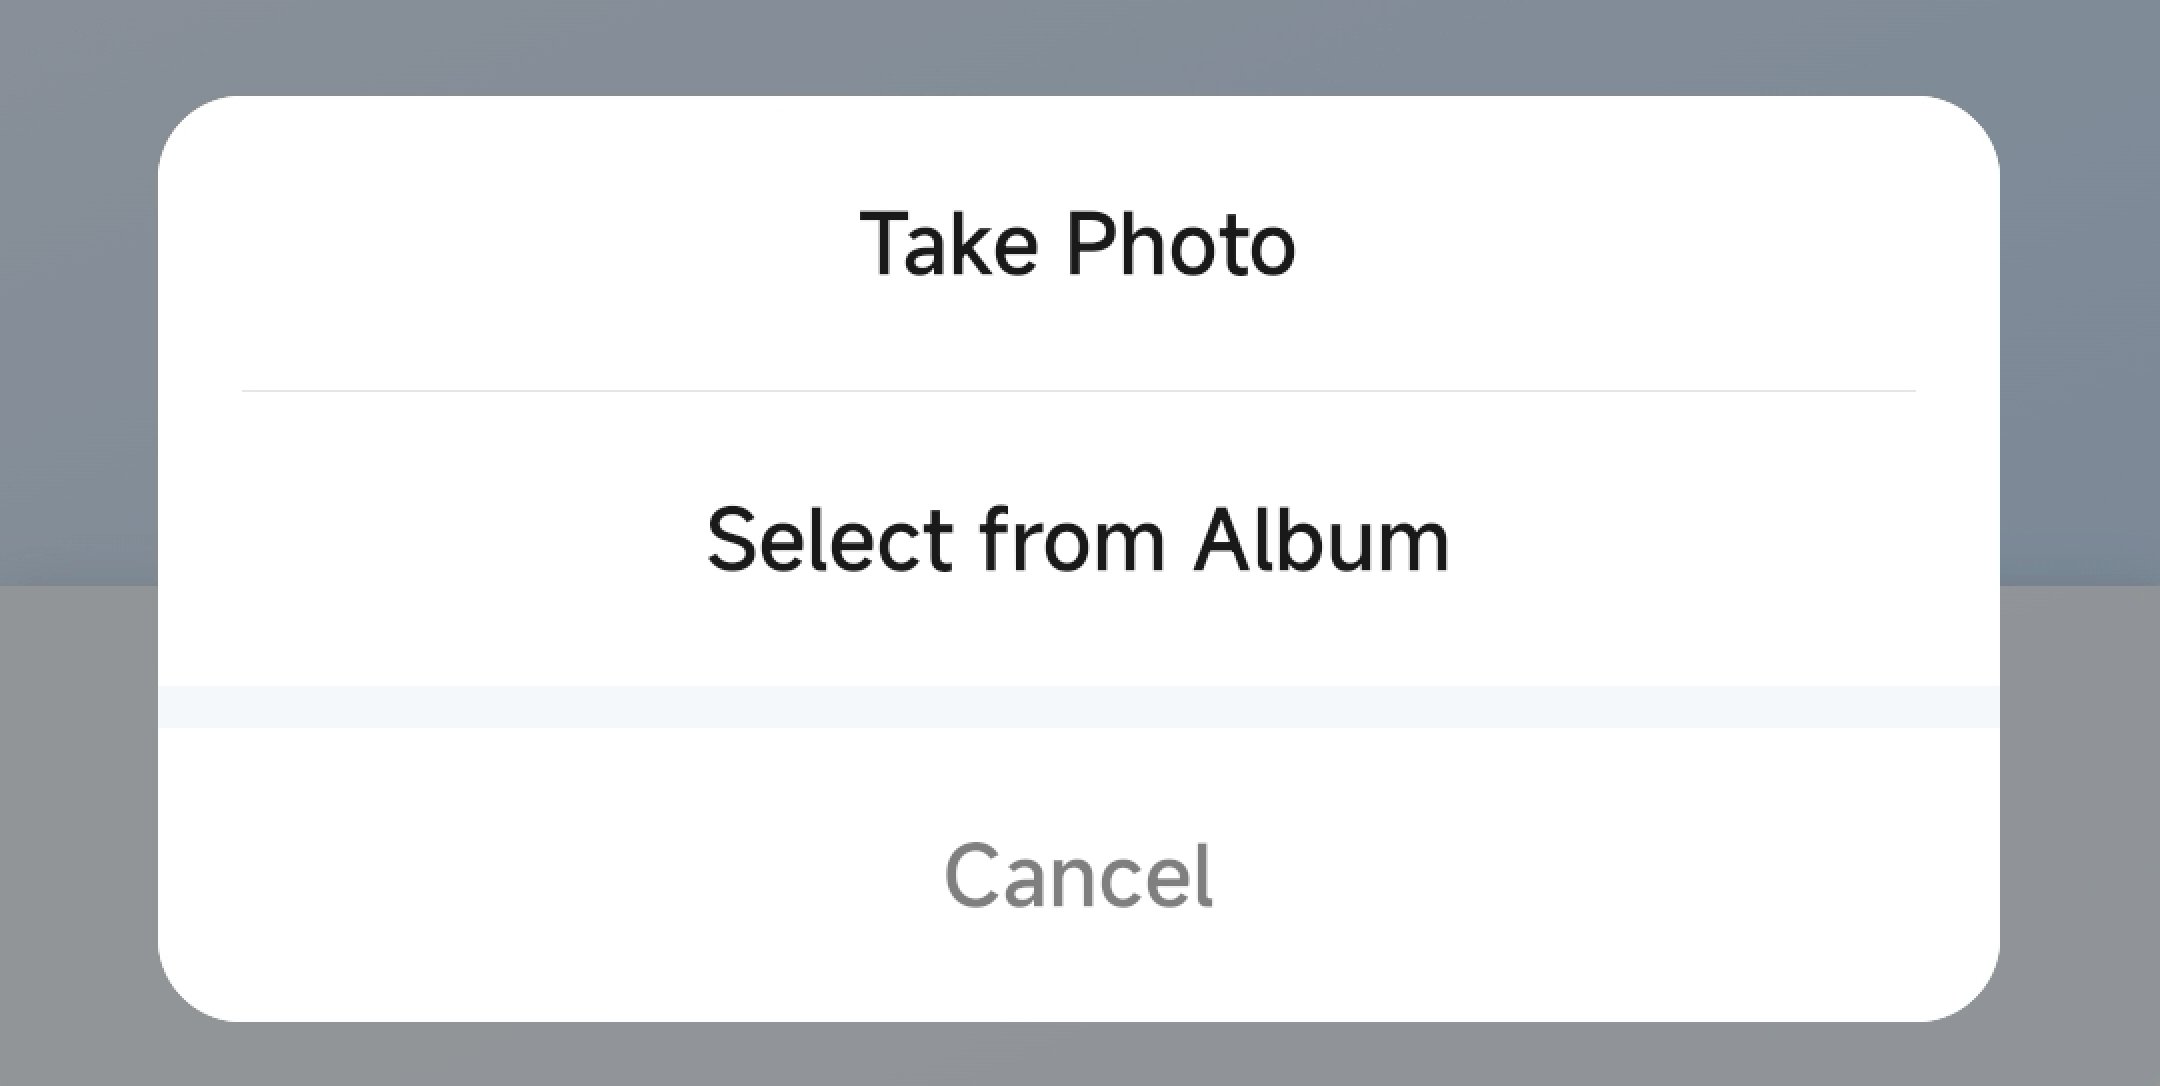Open the camera with Take Photo
2160x1086 pixels.
coord(1078,244)
